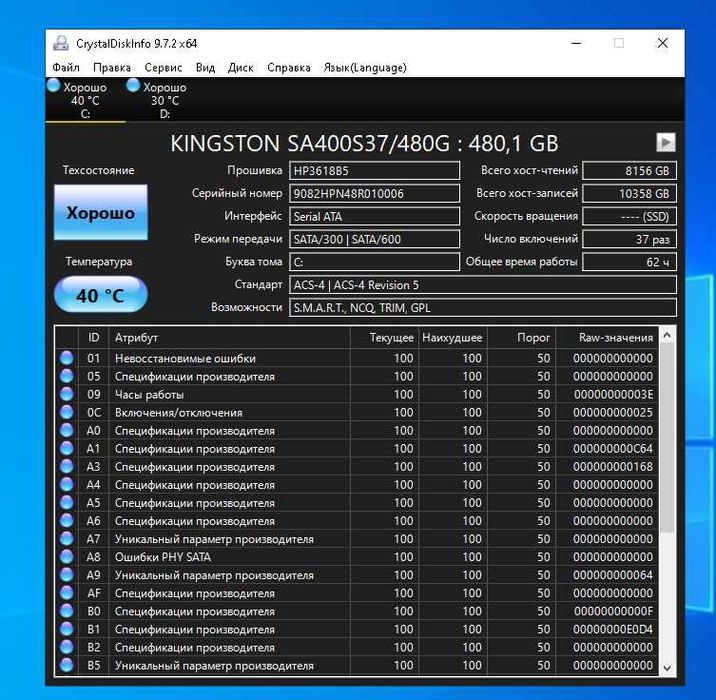Click status orb for attribute A7
This screenshot has height=700, width=716.
[x=67, y=539]
